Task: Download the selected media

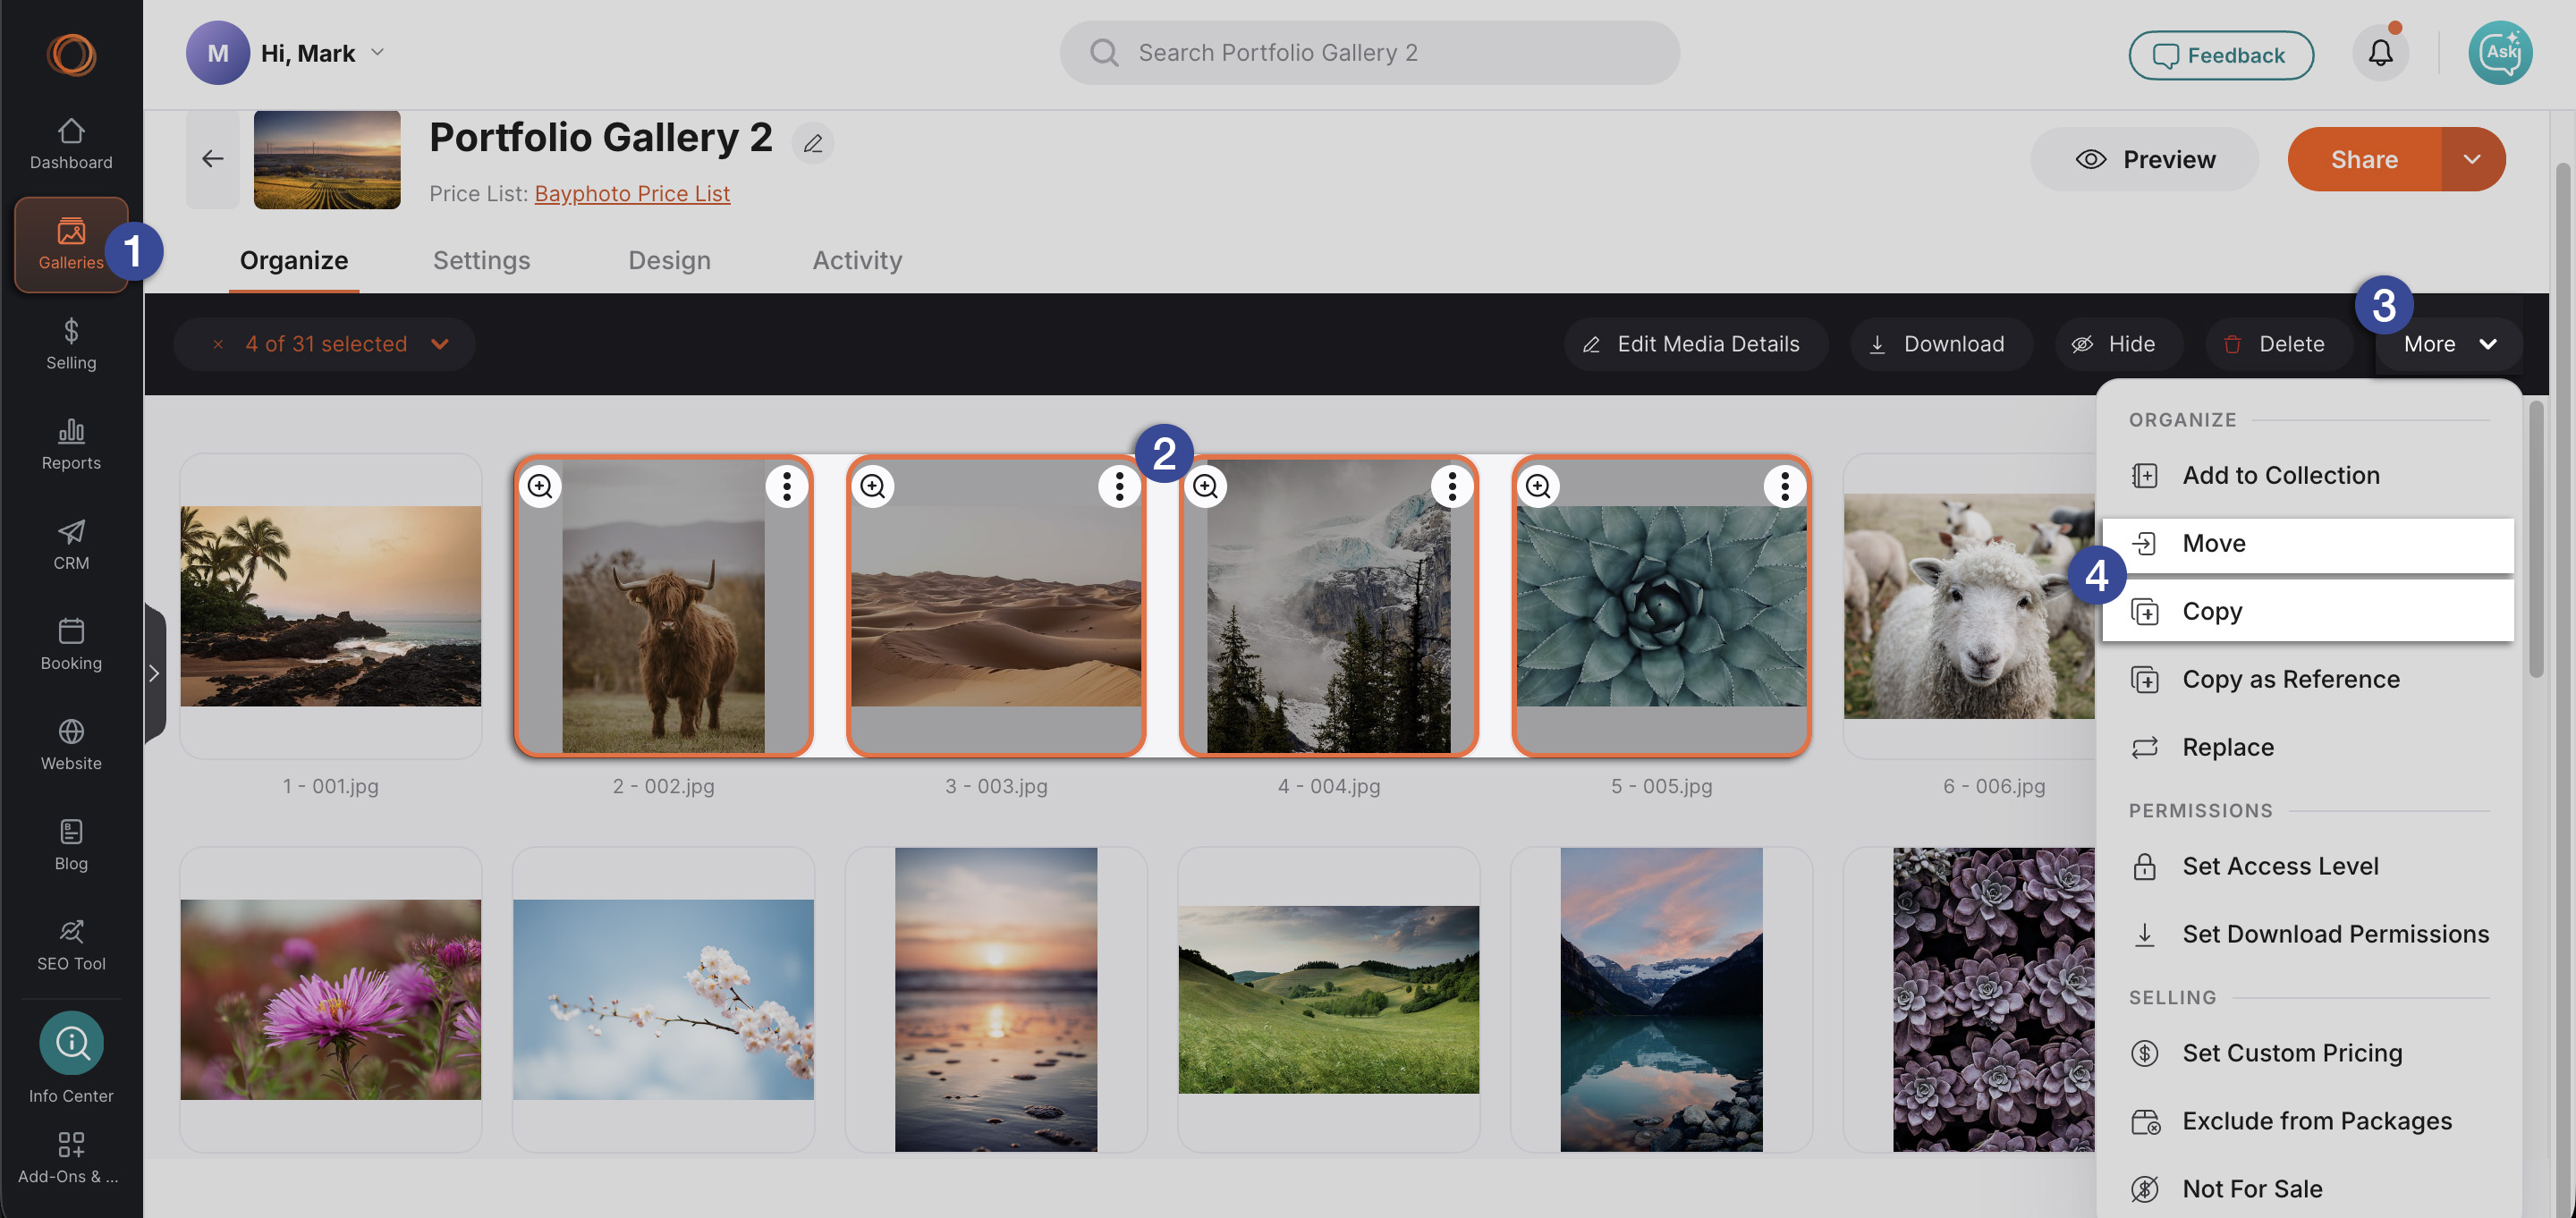Action: click(1941, 344)
